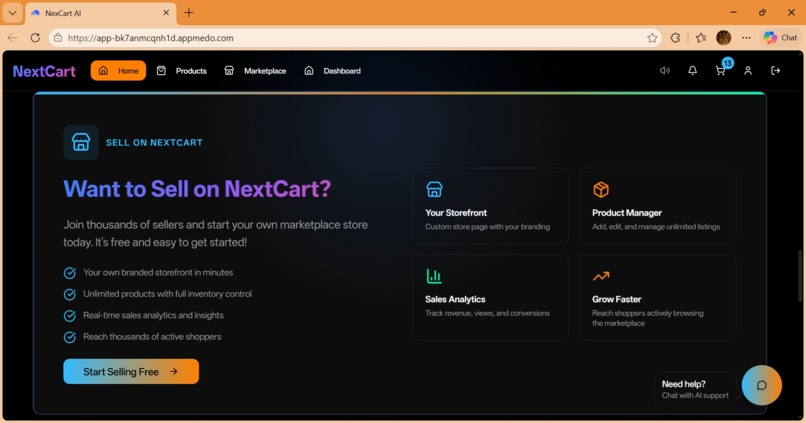
Task: Click the Grow Faster trend arrow icon
Action: (x=601, y=276)
